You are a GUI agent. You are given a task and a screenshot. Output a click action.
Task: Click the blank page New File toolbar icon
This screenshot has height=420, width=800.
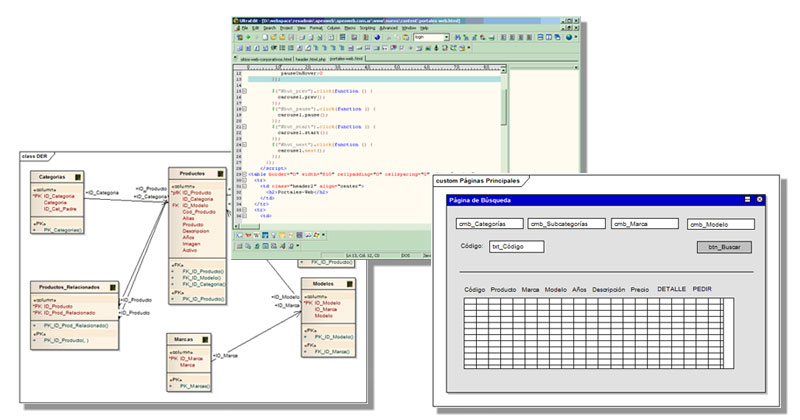265,37
